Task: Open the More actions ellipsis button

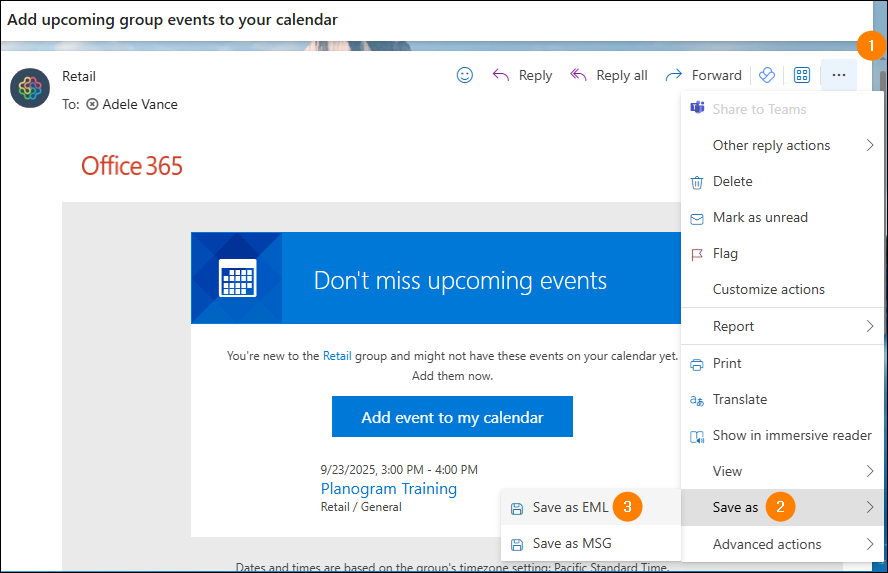Action: click(x=838, y=75)
